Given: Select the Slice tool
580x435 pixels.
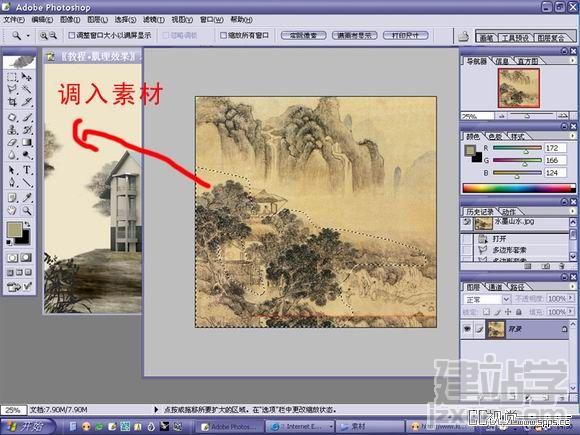Looking at the screenshot, I should pos(26,101).
